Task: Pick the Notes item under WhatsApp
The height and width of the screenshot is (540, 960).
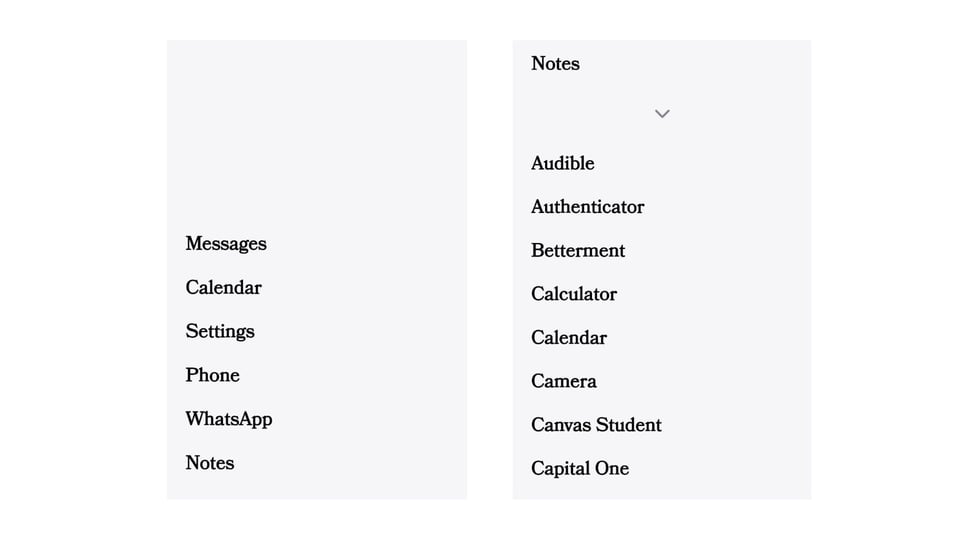Action: click(x=210, y=463)
